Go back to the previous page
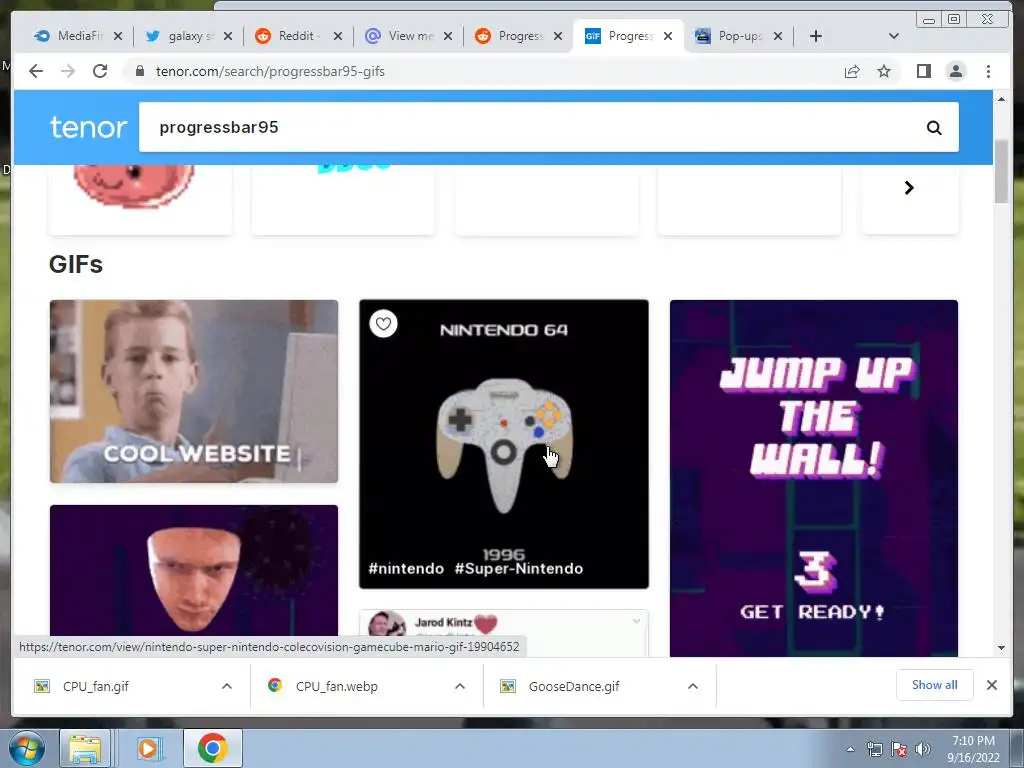The width and height of the screenshot is (1024, 768). (36, 71)
